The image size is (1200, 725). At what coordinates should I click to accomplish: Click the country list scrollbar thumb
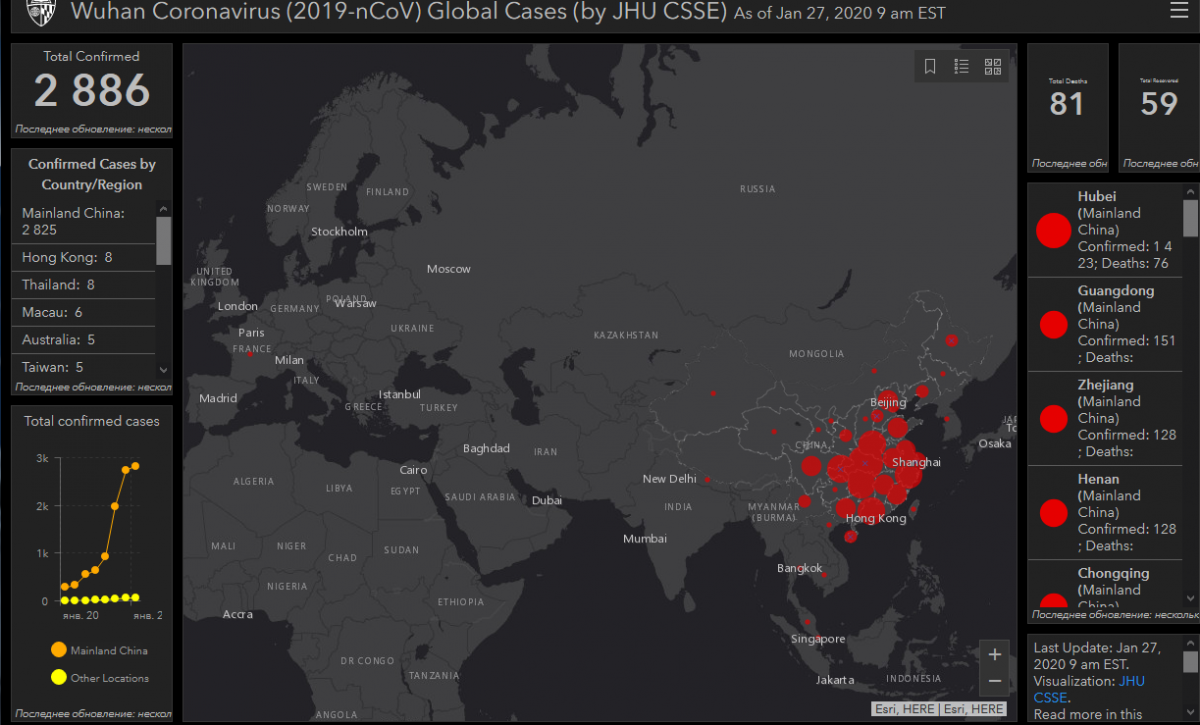click(163, 240)
